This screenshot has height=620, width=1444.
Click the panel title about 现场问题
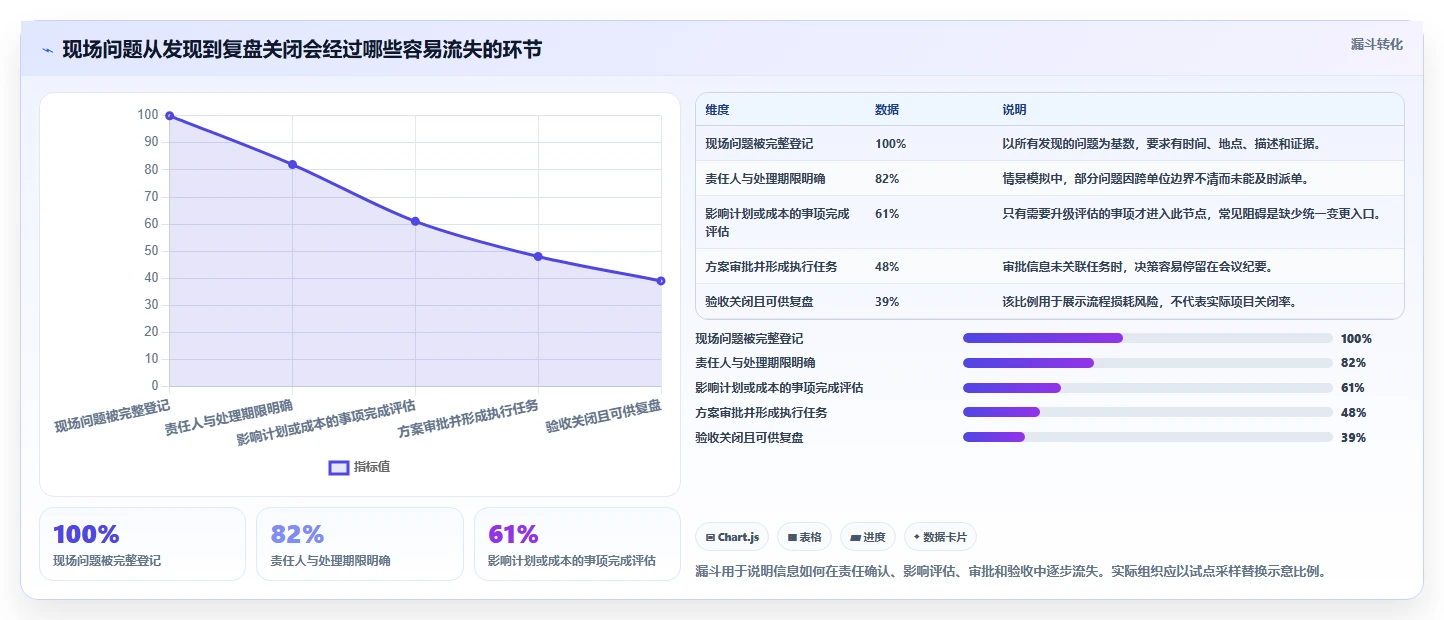(302, 49)
